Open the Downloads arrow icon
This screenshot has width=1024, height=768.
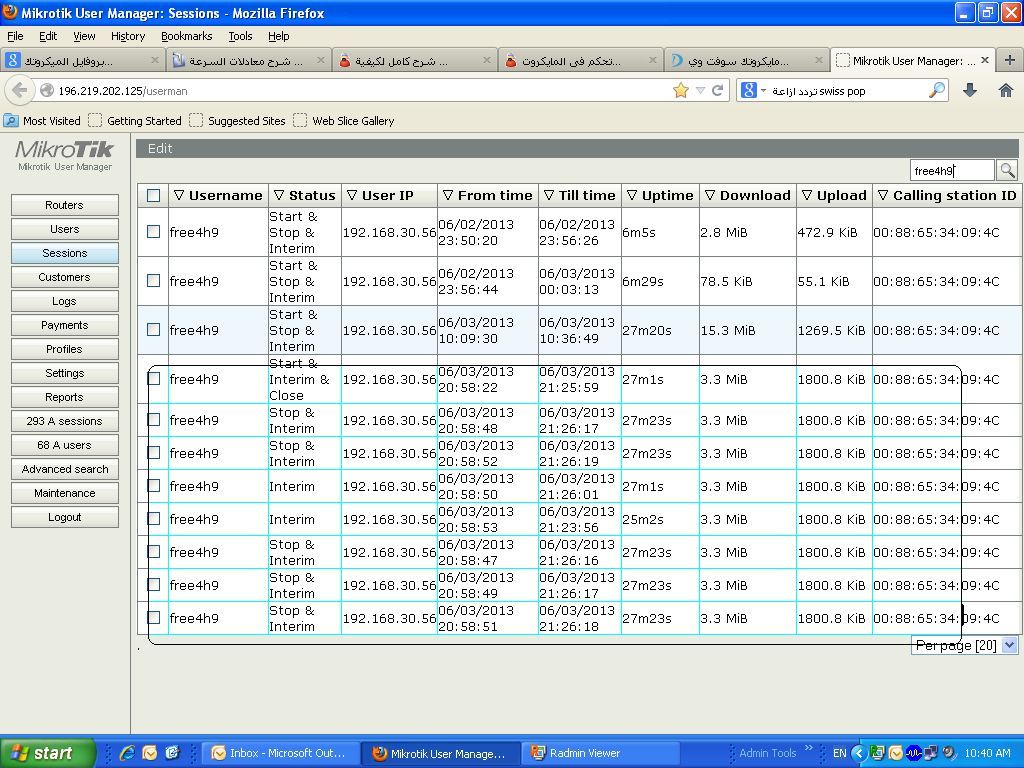point(970,90)
